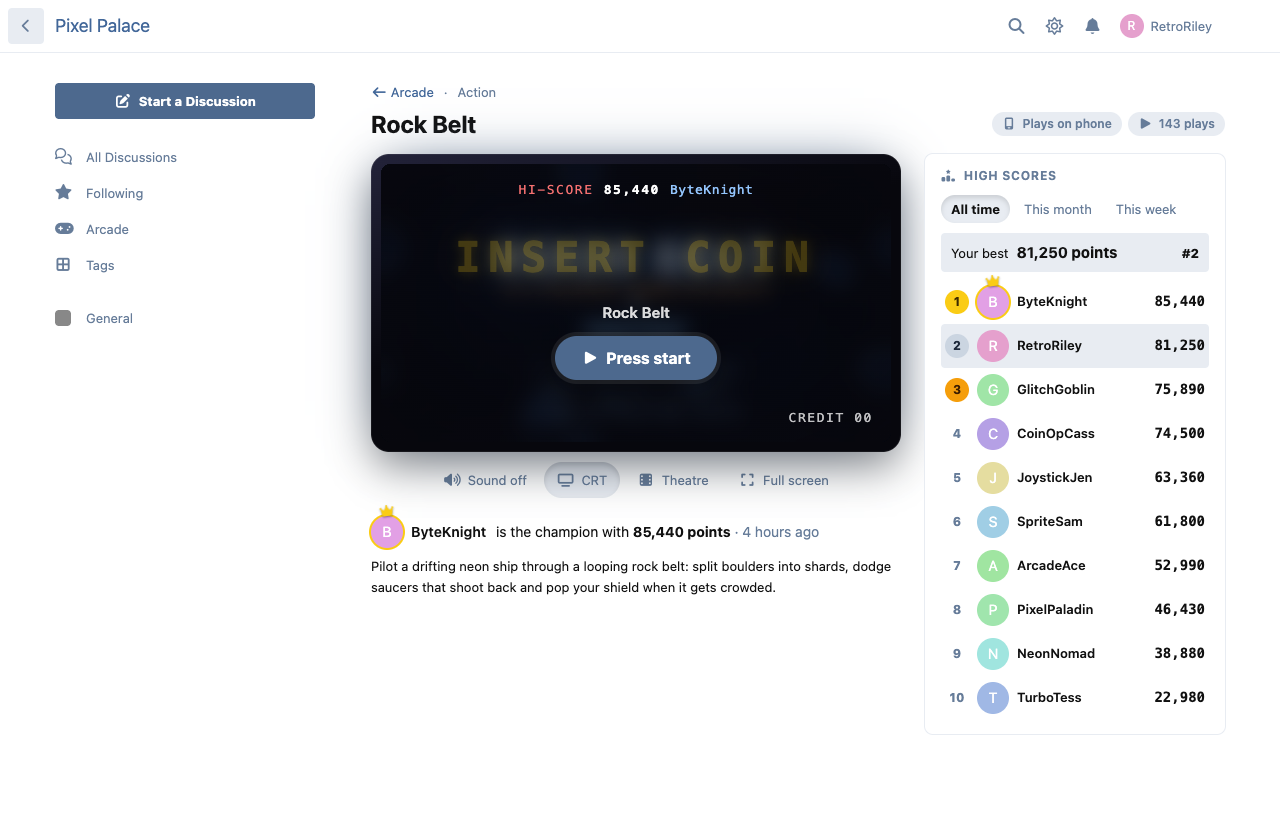1280x820 pixels.
Task: Switch to Full screen view
Action: [784, 480]
